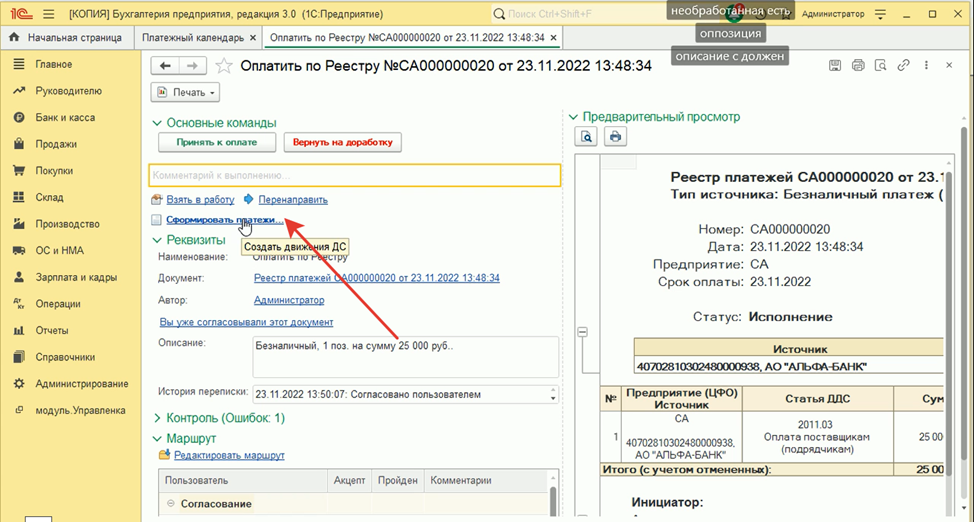Close the form with the header X button
Screen dimensions: 974x522
coord(949,65)
